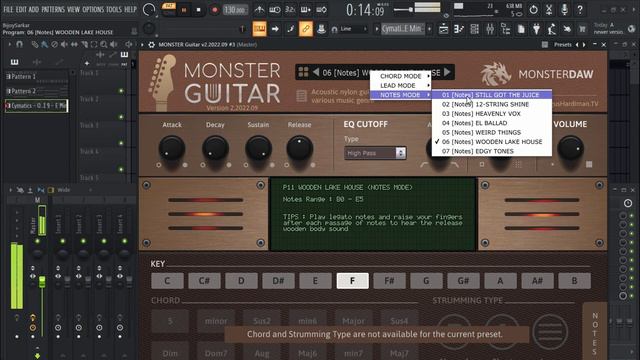Select CHORD MODE in the preset menu
640x360 pixels.
click(400, 76)
